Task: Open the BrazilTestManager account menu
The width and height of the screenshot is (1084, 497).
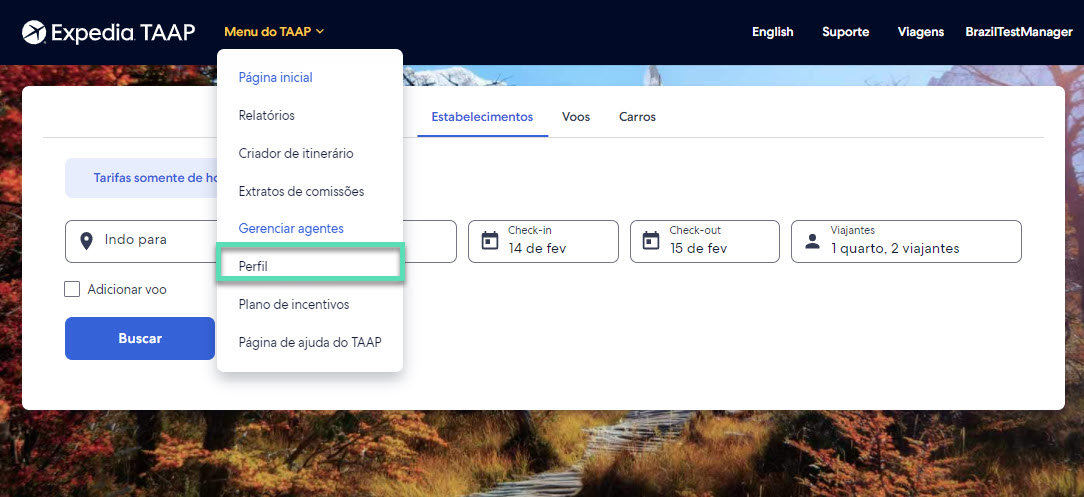Action: click(1019, 32)
